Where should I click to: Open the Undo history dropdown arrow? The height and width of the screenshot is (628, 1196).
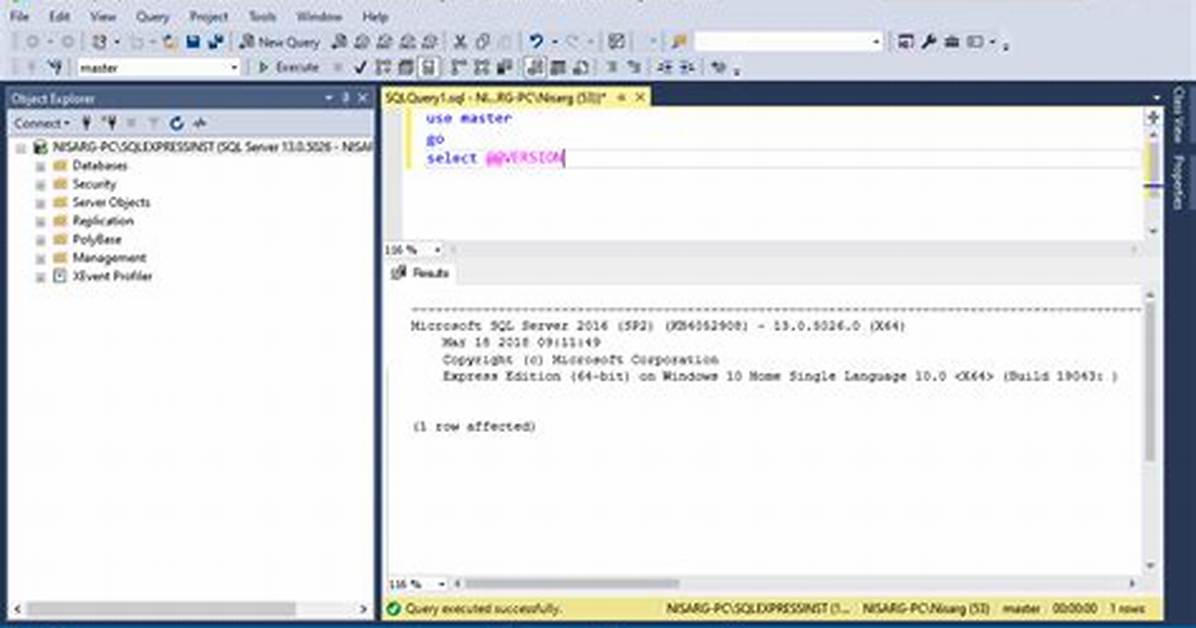[555, 42]
